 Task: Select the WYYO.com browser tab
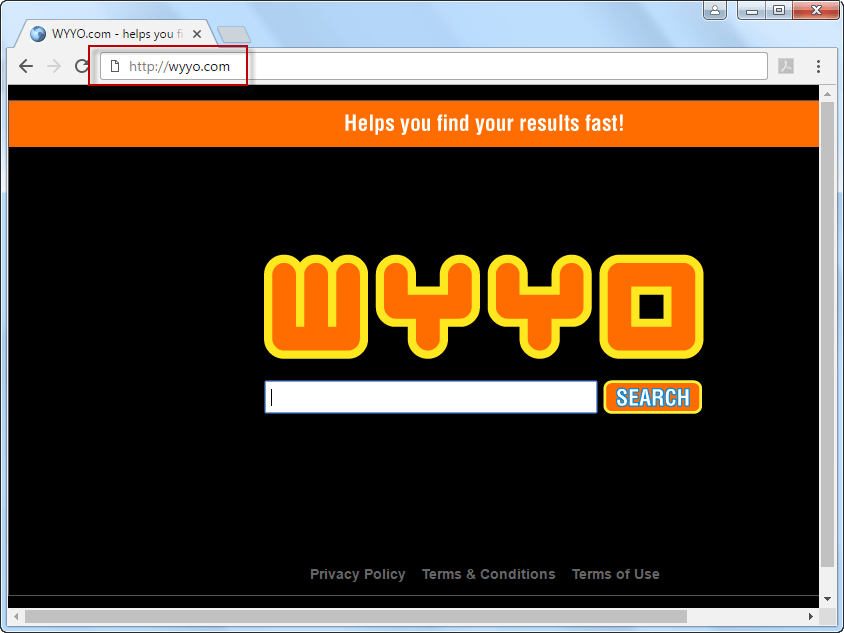pyautogui.click(x=116, y=34)
